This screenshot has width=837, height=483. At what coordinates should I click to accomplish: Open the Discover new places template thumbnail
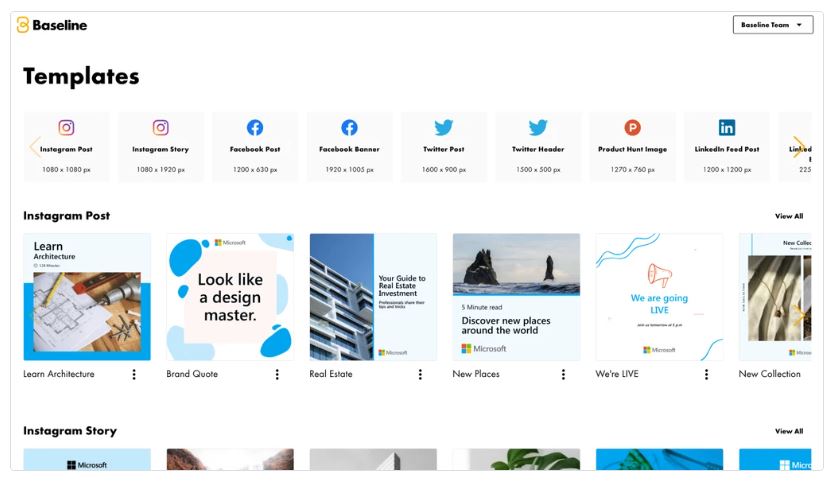(x=516, y=297)
